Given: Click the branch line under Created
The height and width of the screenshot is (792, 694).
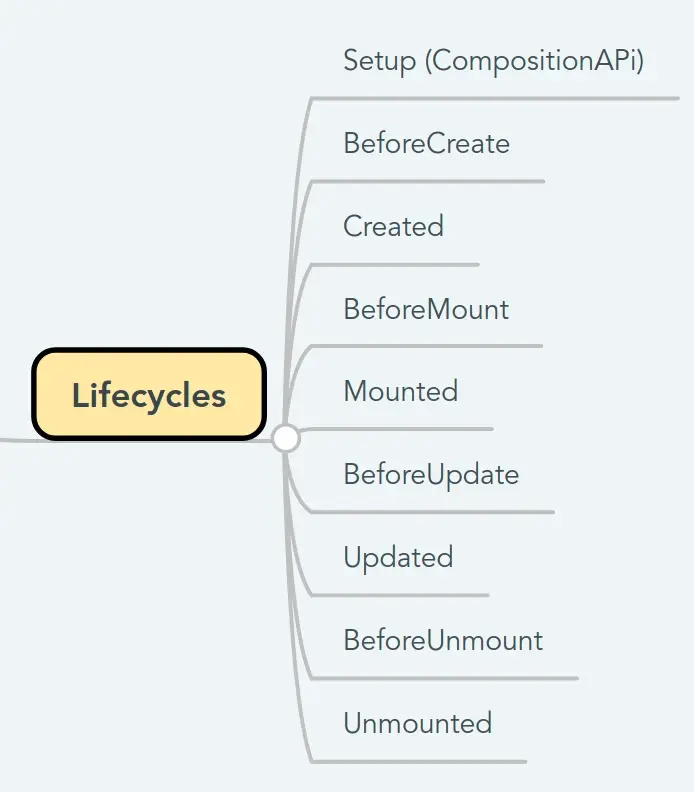Looking at the screenshot, I should click(x=395, y=264).
